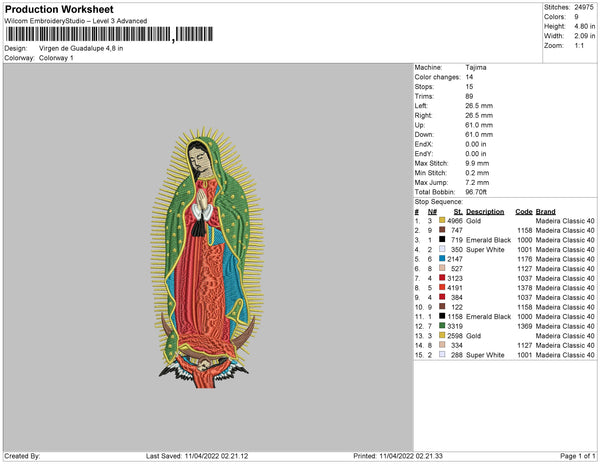Click the Virgen de Guadalupe embroidery preview
The height and width of the screenshot is (464, 600).
click(x=207, y=257)
